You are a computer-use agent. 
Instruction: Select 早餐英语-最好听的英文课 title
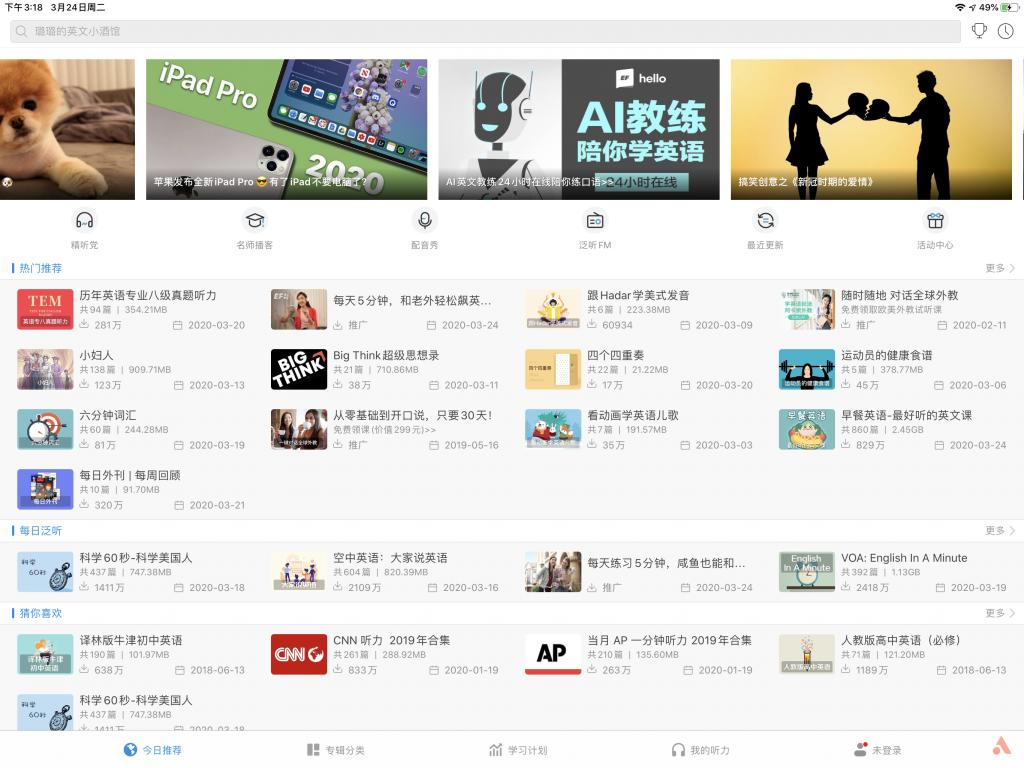(x=906, y=415)
